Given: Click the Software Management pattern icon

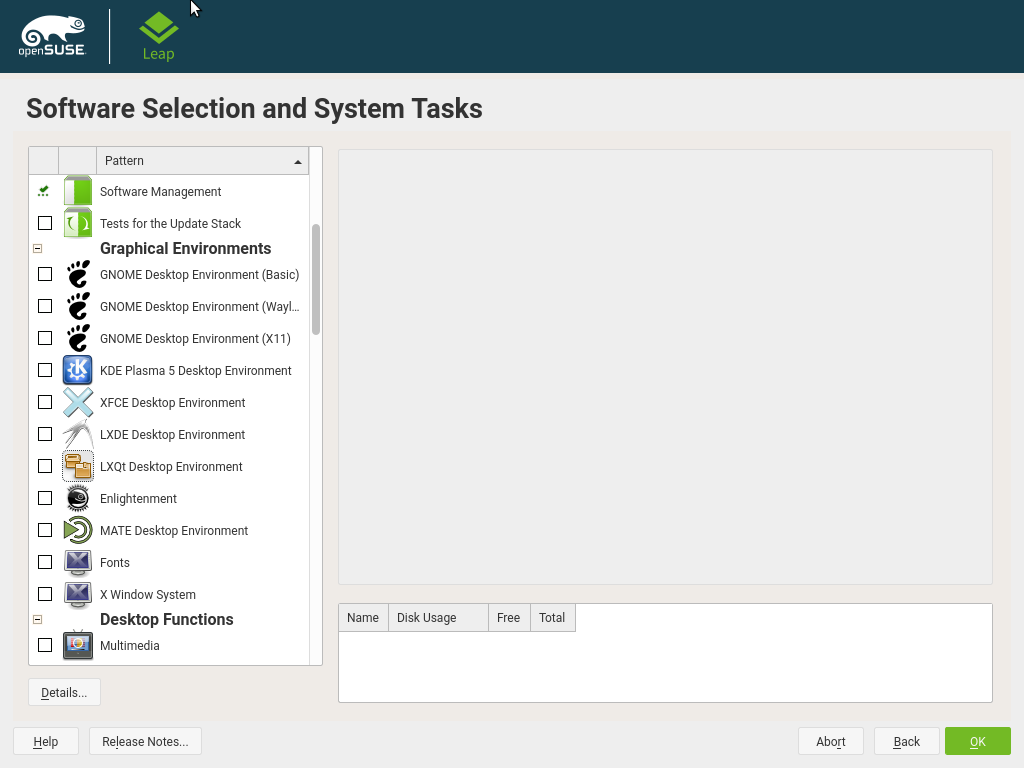Looking at the screenshot, I should pyautogui.click(x=78, y=191).
